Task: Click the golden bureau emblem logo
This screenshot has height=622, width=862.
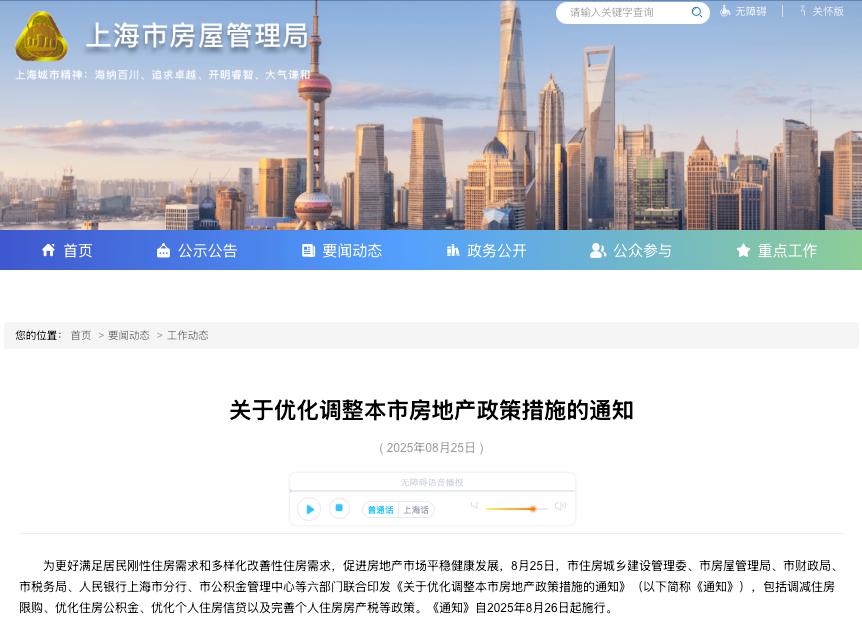Action: (x=41, y=37)
